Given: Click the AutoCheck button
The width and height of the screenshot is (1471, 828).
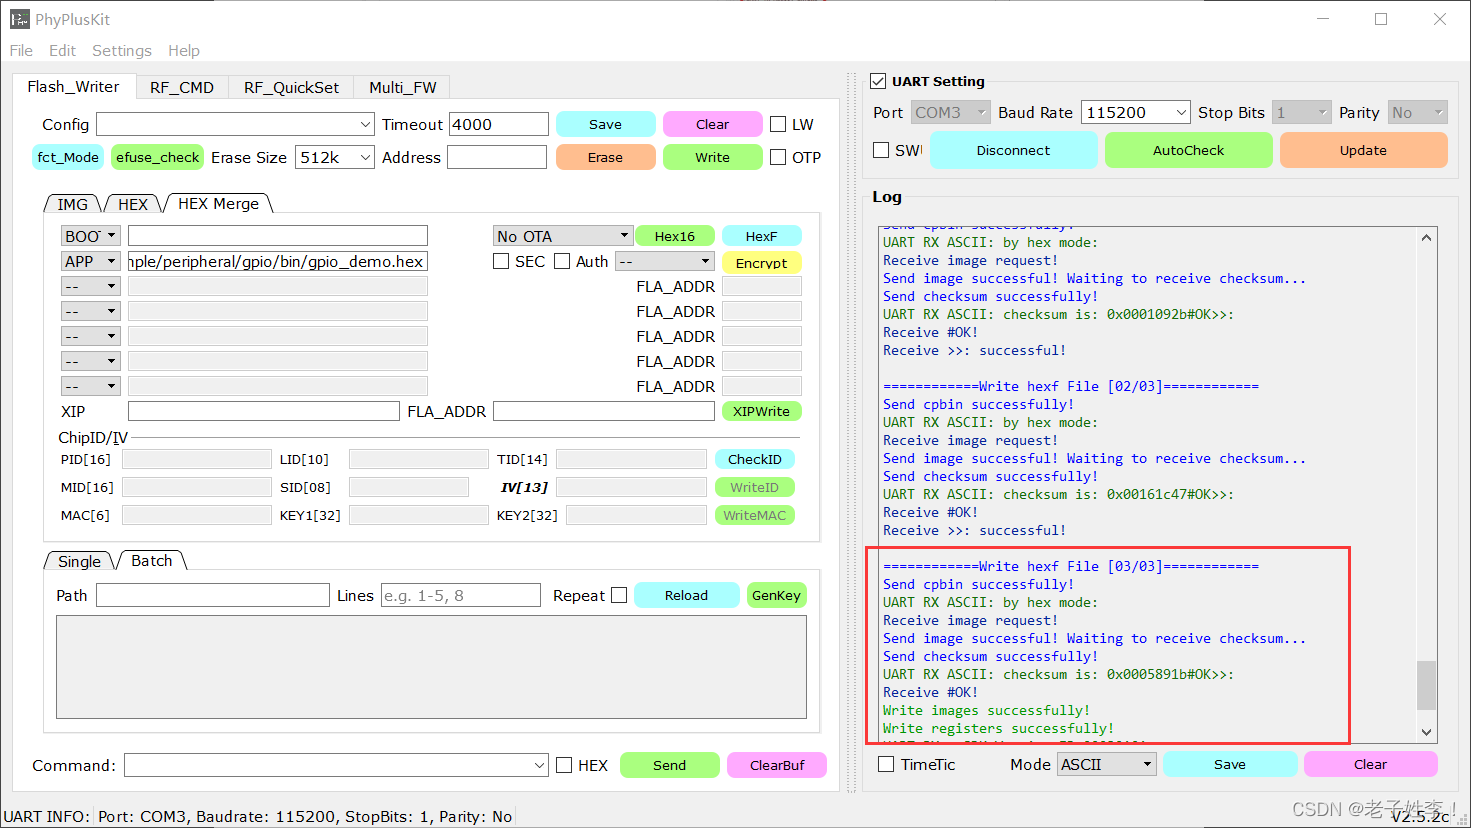Looking at the screenshot, I should [x=1188, y=150].
